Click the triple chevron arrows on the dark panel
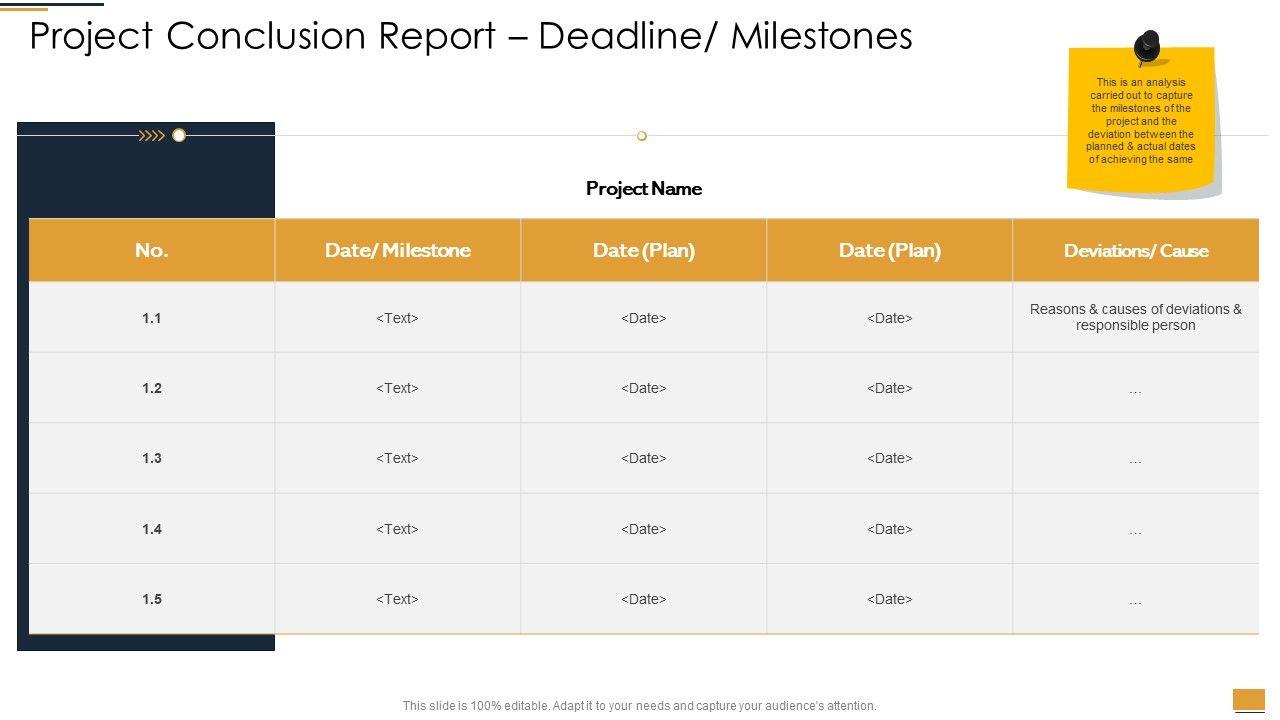This screenshot has height=720, width=1280. 152,135
